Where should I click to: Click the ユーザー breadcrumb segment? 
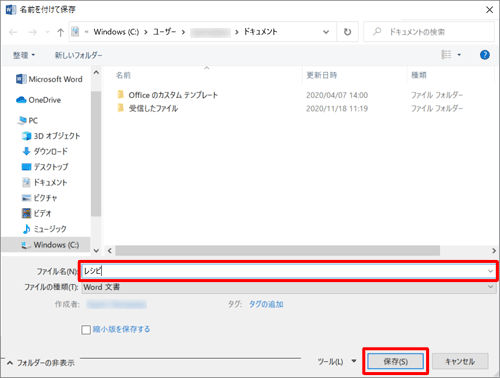164,32
